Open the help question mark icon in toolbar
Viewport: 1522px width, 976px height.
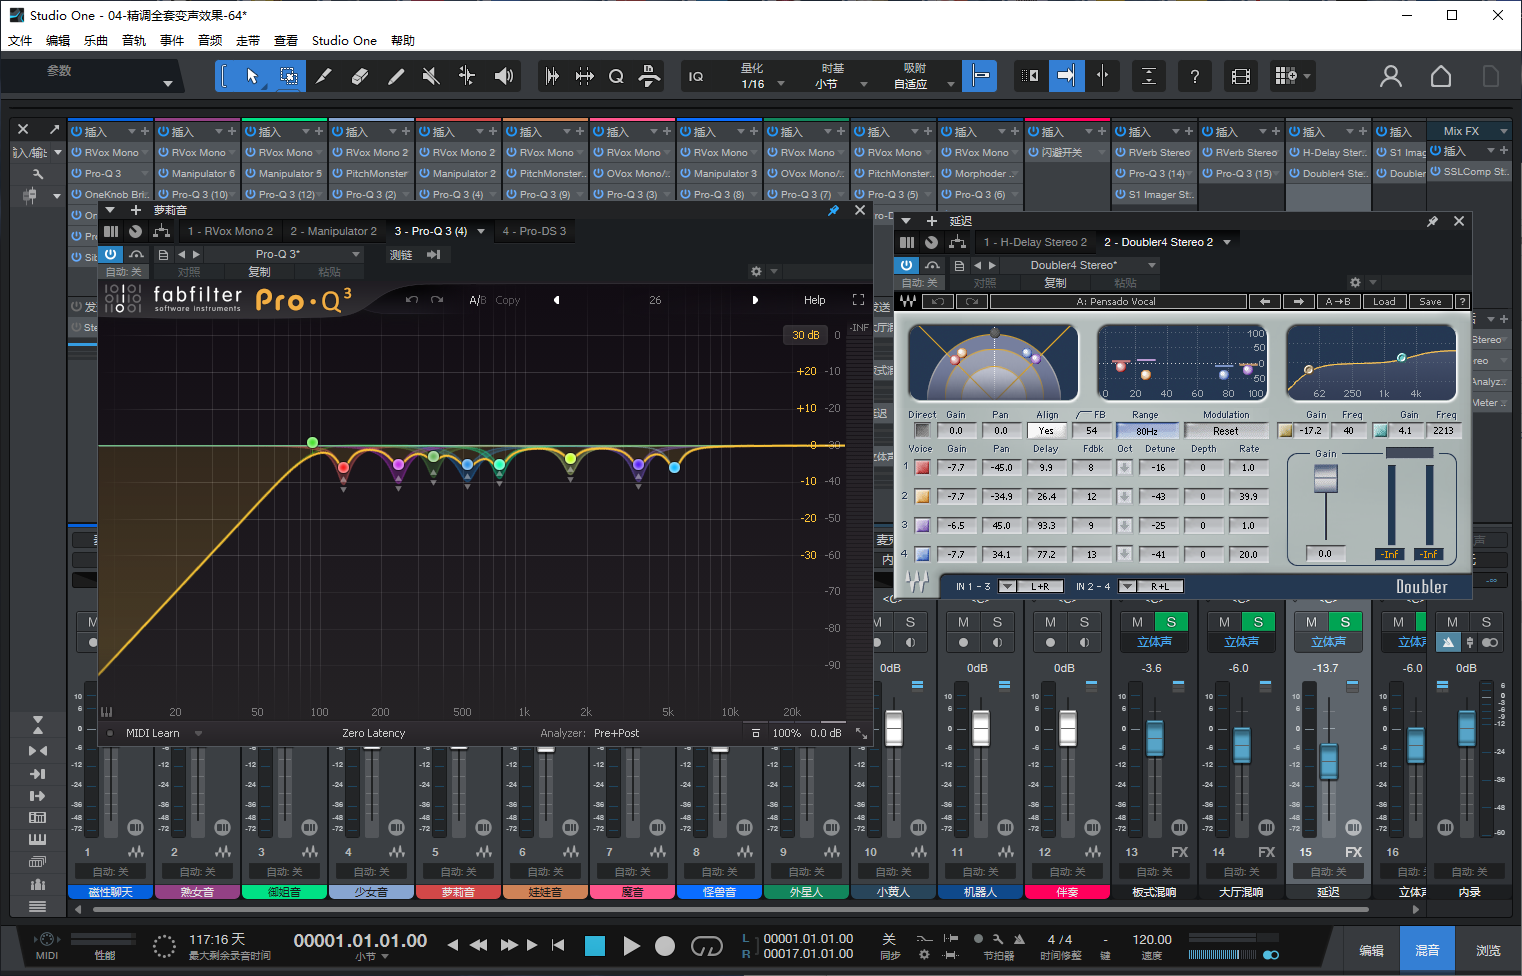pos(1194,76)
